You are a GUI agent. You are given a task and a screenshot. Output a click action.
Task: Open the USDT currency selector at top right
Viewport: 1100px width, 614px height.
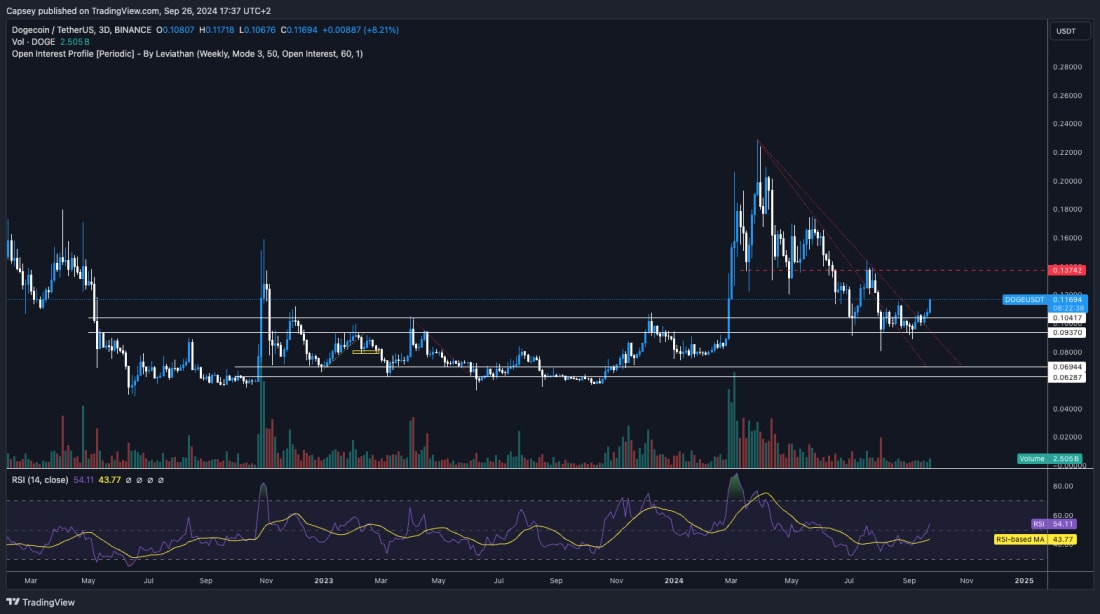point(1067,31)
